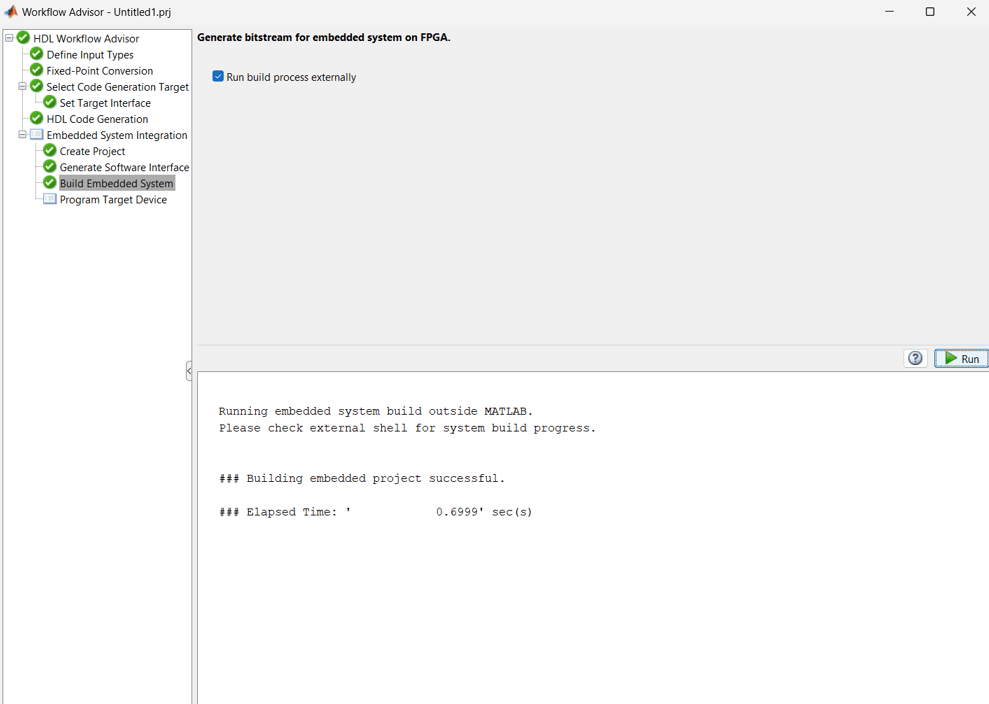Click the check mark icon next to HDL Code Generation
The height and width of the screenshot is (704, 989).
[35, 118]
